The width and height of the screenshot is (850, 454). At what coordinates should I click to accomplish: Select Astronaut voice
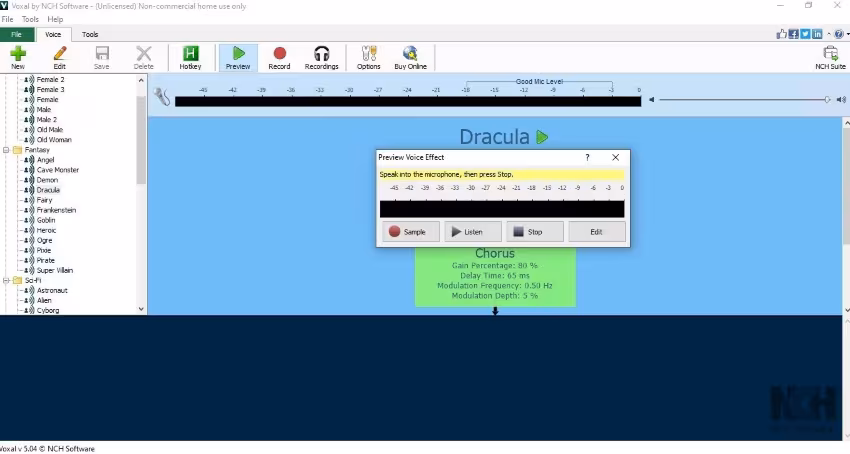point(52,291)
